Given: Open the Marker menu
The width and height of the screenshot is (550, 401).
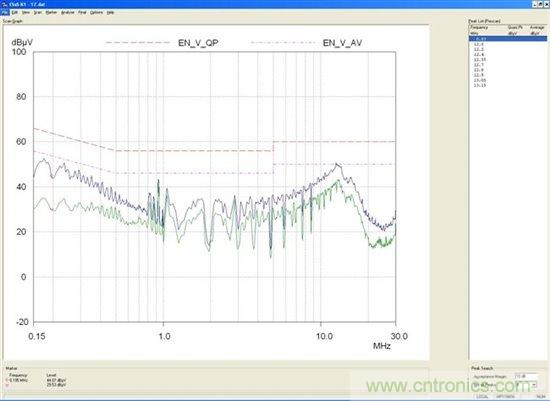Looking at the screenshot, I should pos(51,12).
